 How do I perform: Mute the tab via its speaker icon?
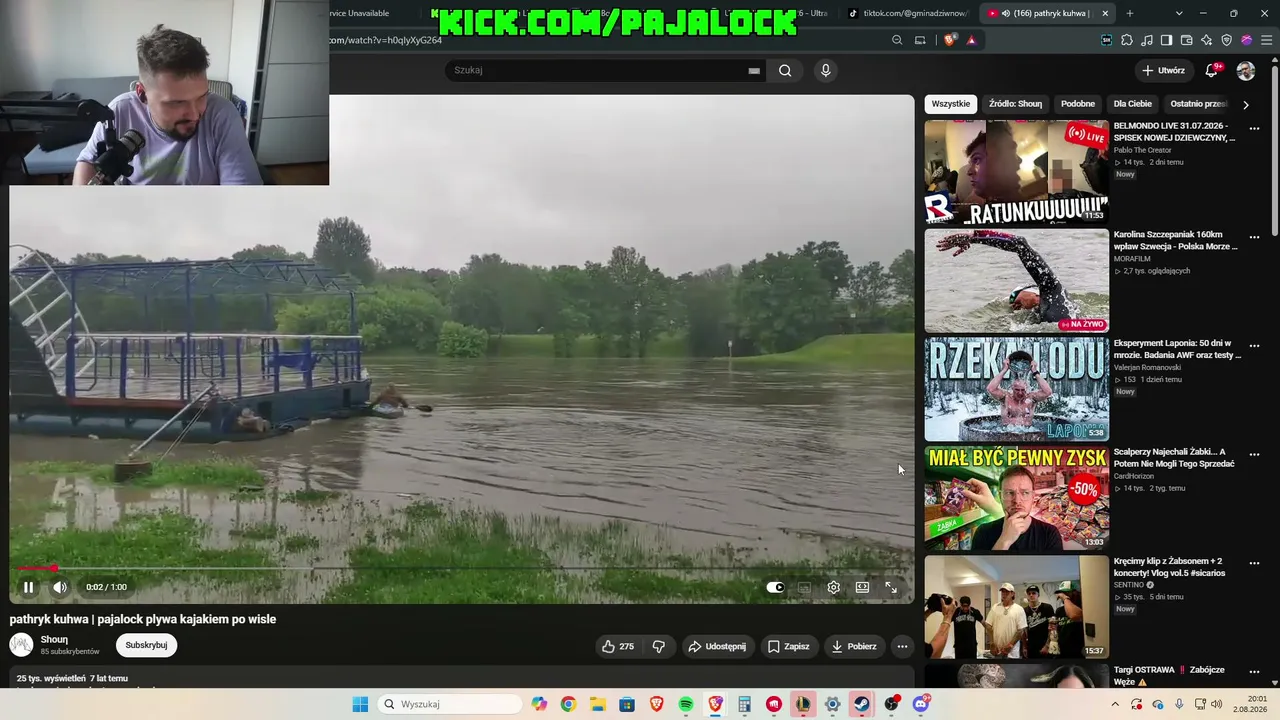click(1005, 13)
